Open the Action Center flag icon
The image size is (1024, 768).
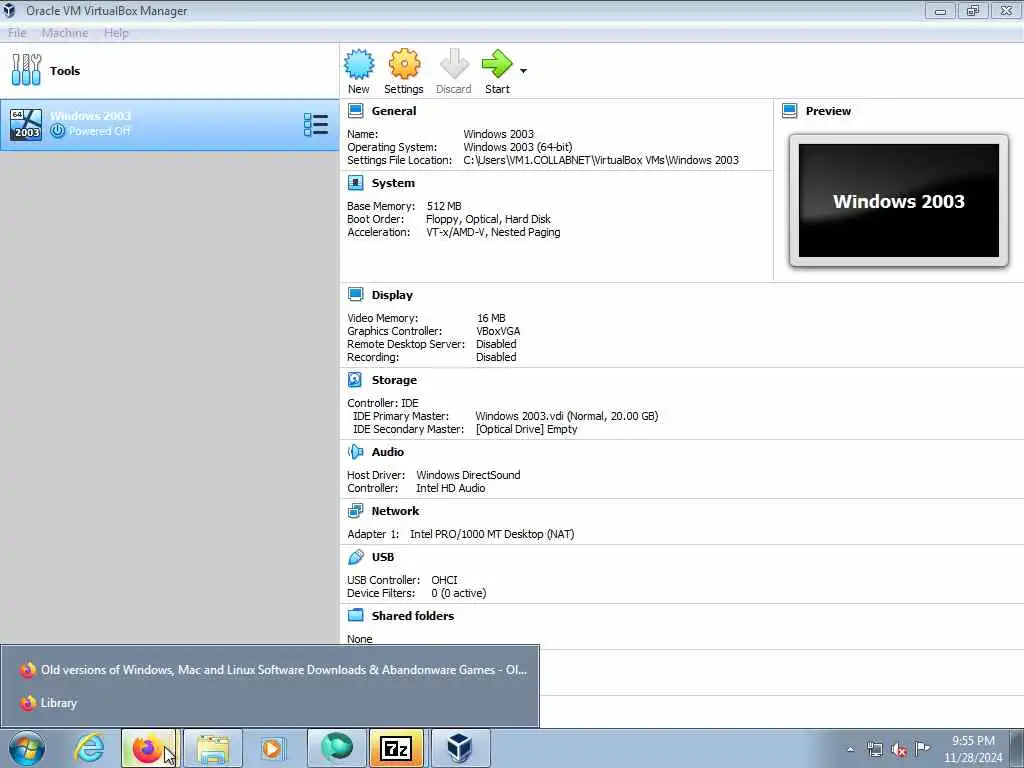tap(923, 748)
